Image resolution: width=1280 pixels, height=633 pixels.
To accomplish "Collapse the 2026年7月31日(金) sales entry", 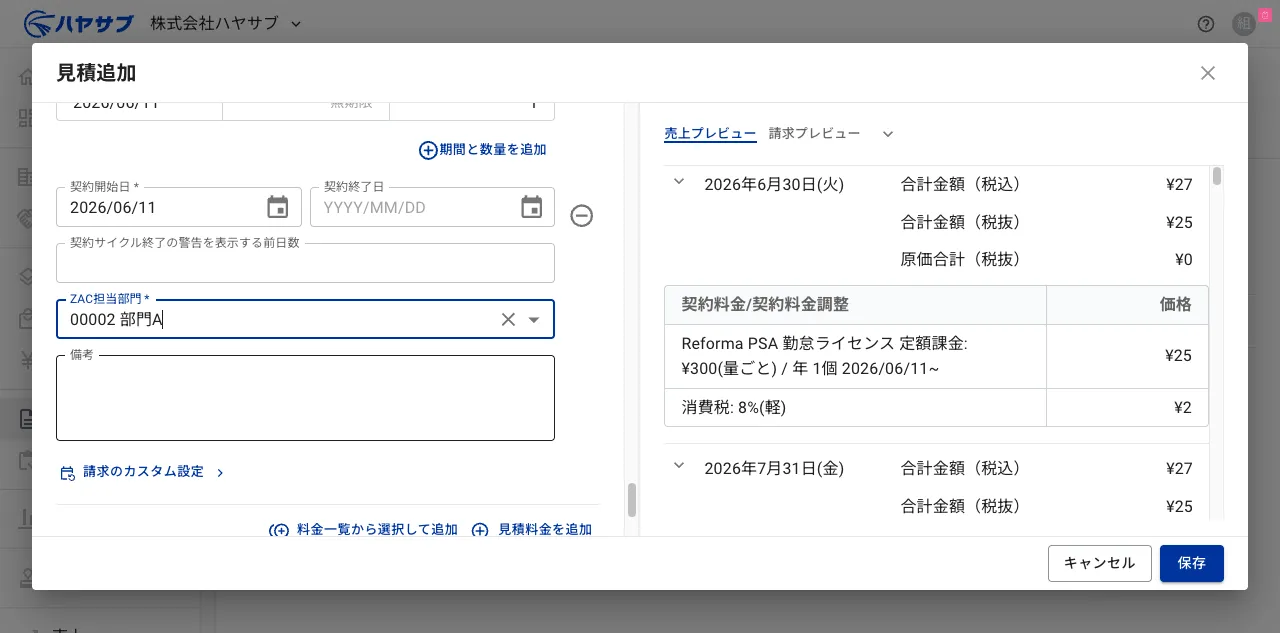I will tap(679, 466).
